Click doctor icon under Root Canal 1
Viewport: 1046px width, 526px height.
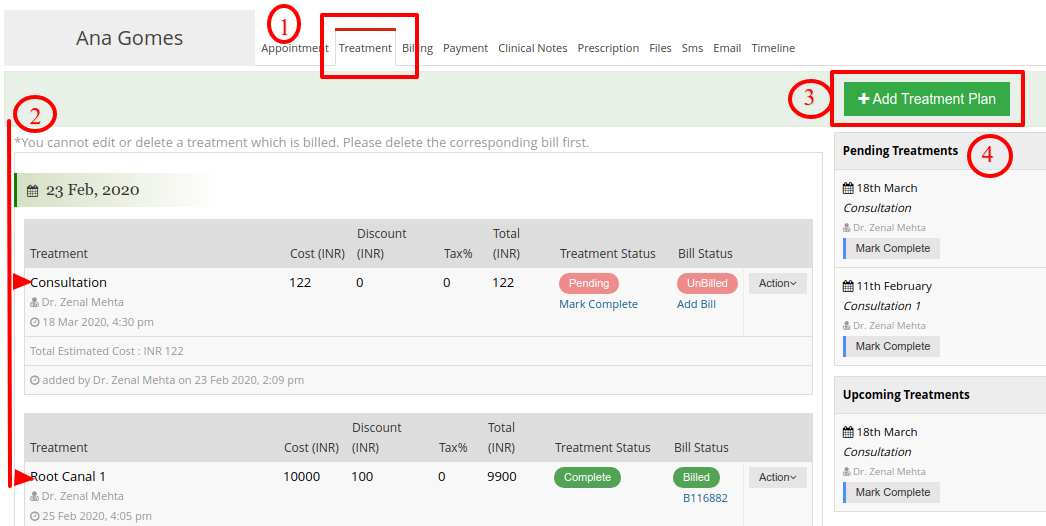pyautogui.click(x=35, y=497)
